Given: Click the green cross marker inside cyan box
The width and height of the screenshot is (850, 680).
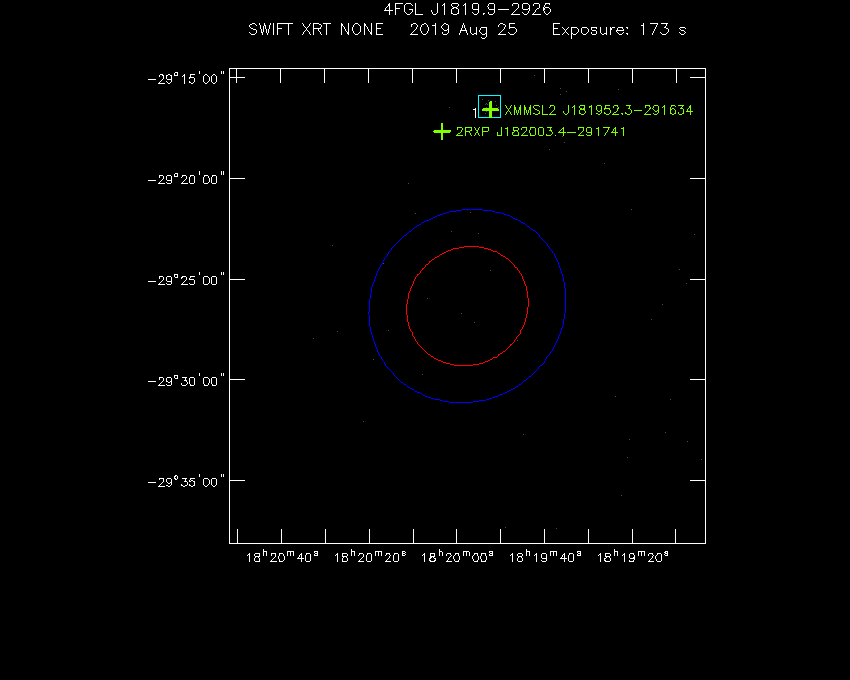Looking at the screenshot, I should 490,109.
